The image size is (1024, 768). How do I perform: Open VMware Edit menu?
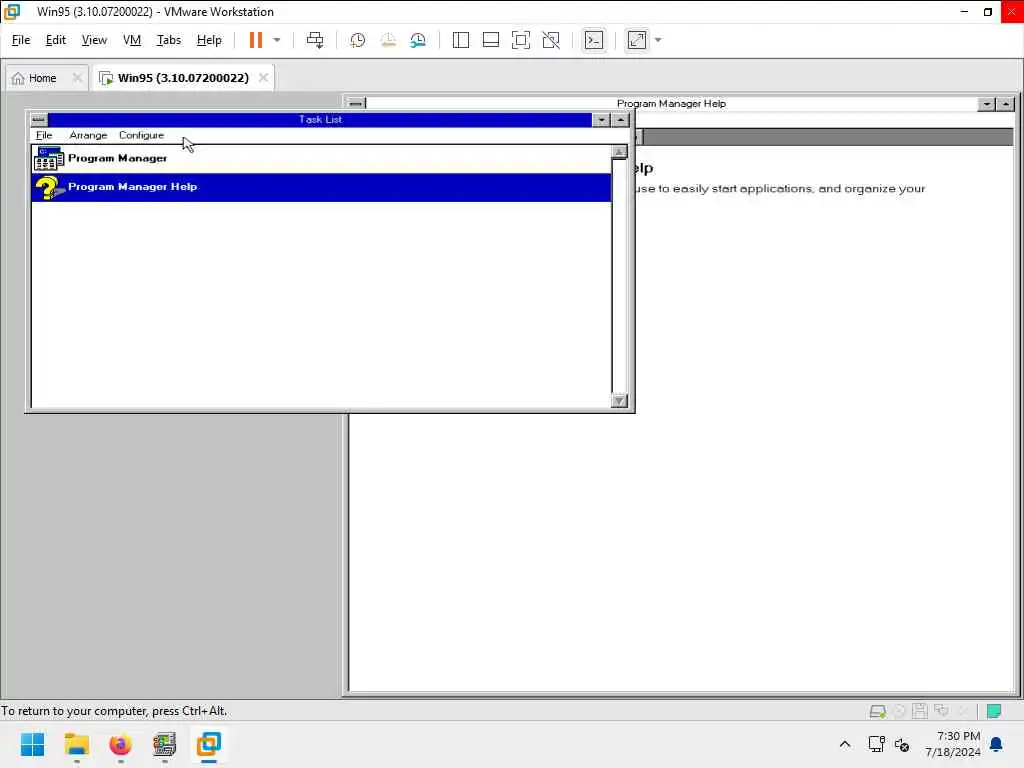(x=56, y=40)
